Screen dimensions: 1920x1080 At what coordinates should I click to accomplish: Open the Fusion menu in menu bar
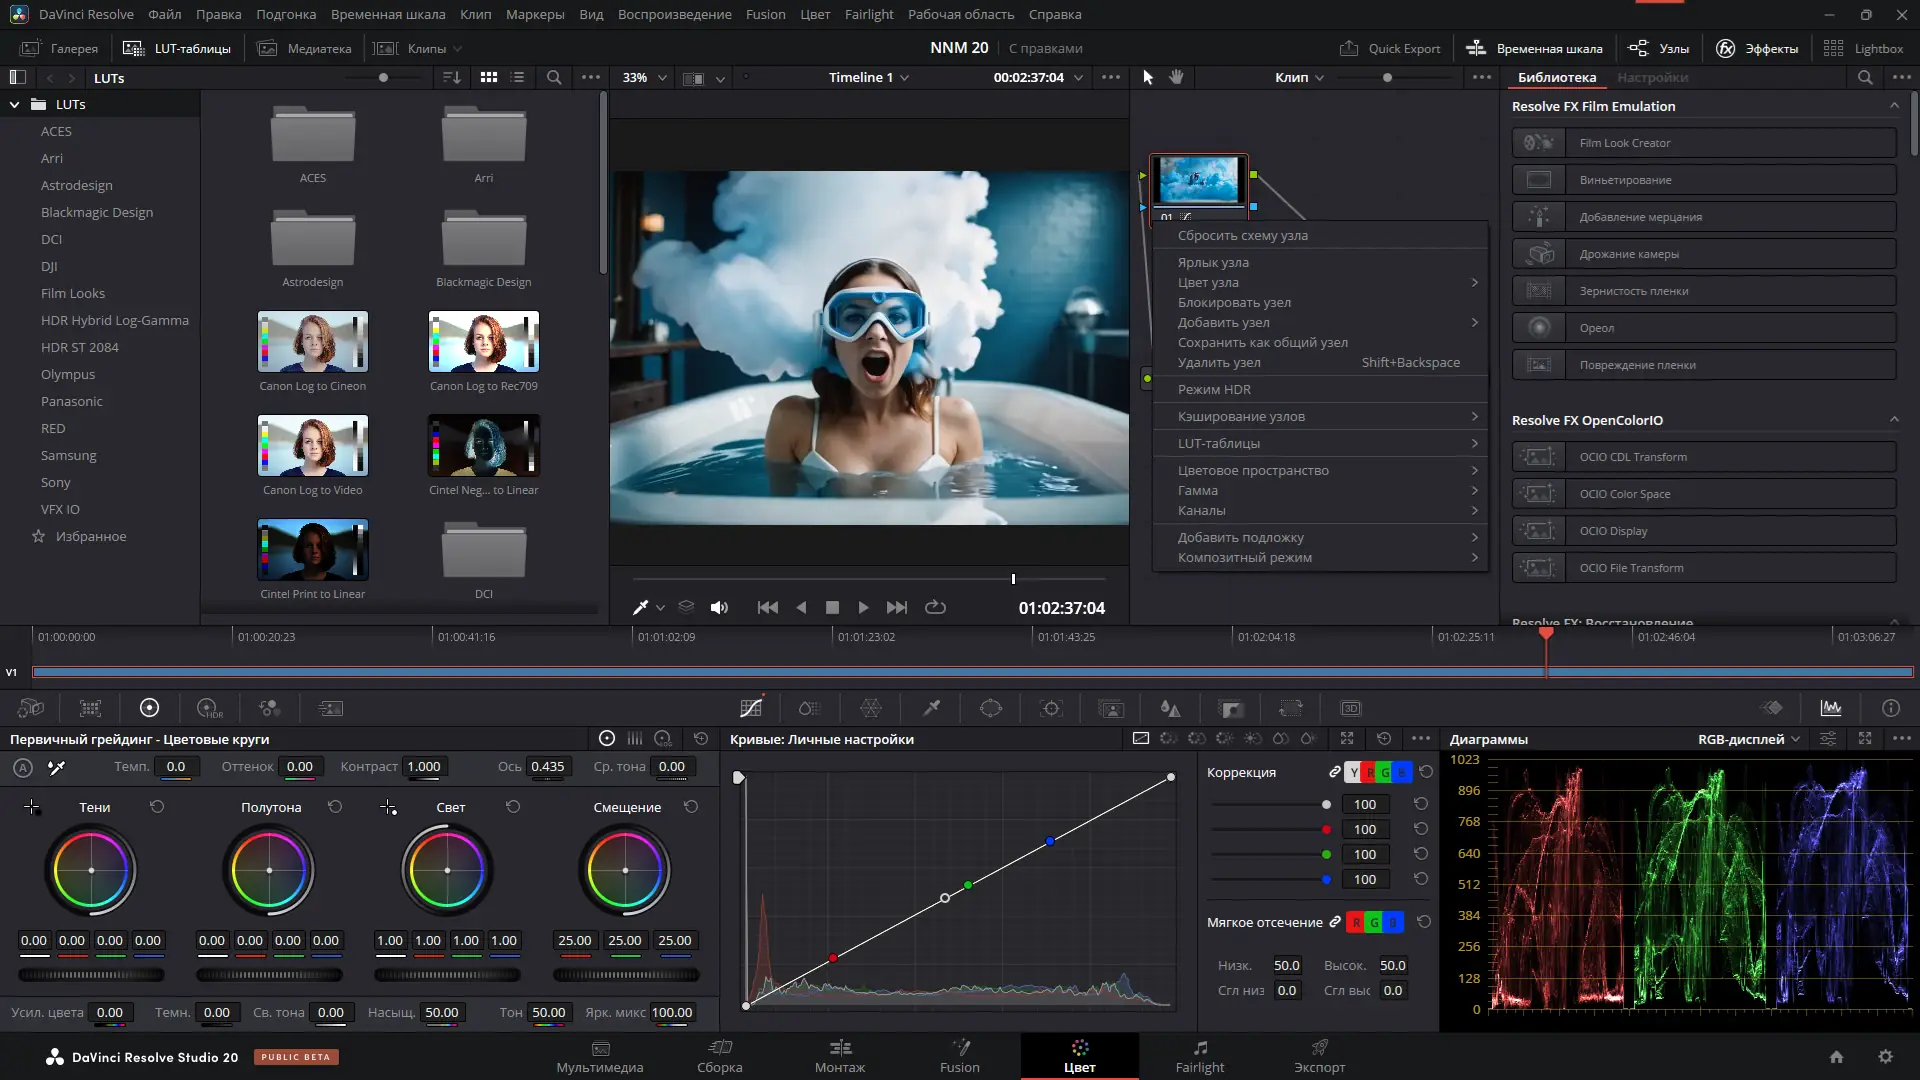(765, 14)
